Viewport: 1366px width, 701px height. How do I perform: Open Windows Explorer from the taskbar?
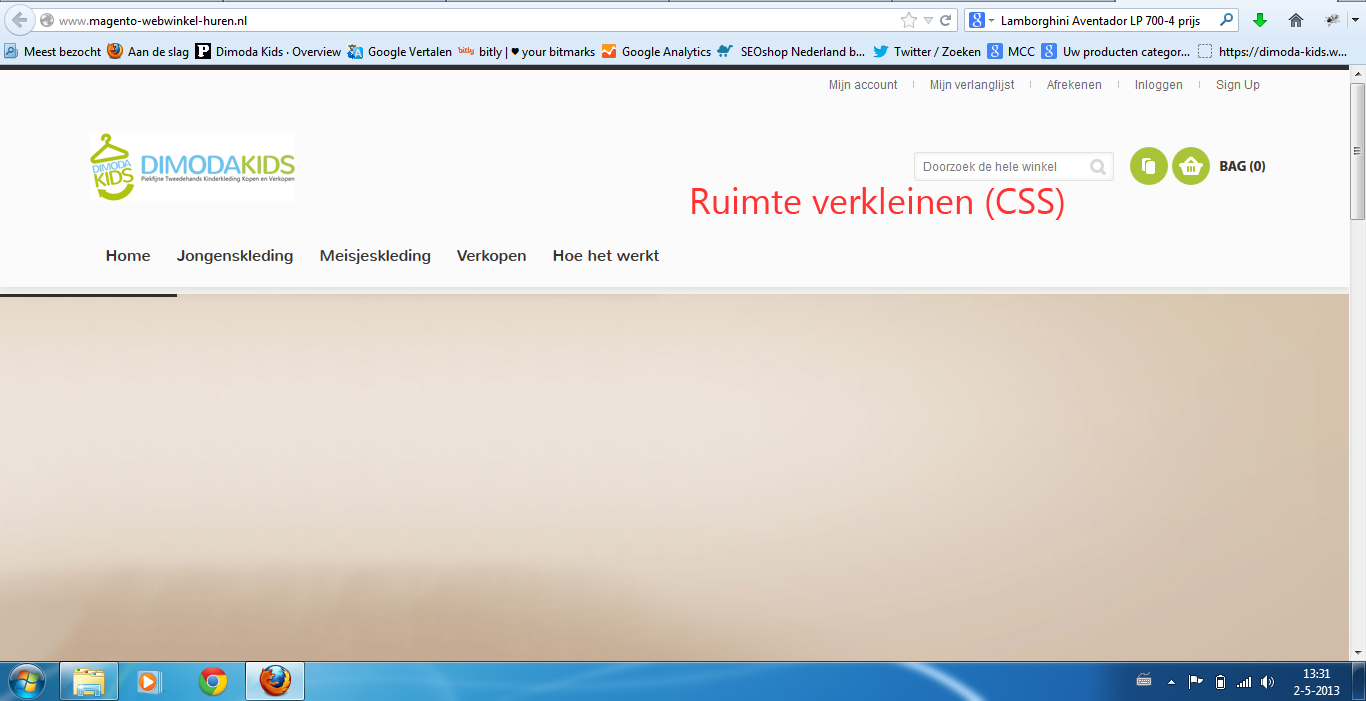89,681
